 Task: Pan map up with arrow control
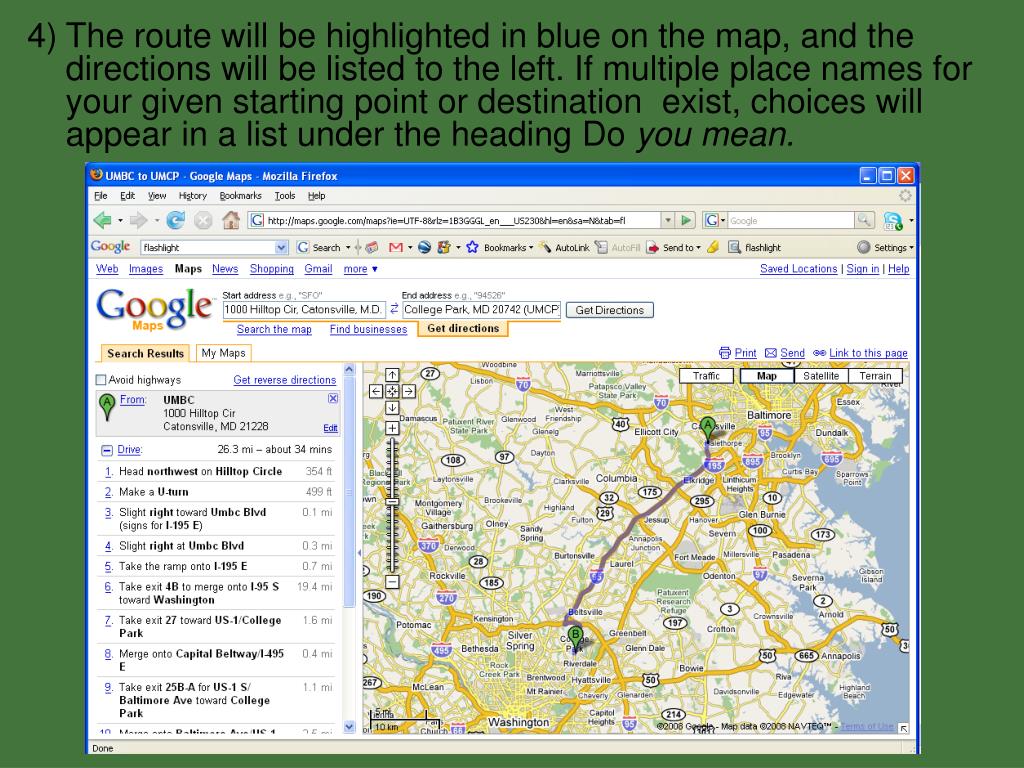(392, 375)
